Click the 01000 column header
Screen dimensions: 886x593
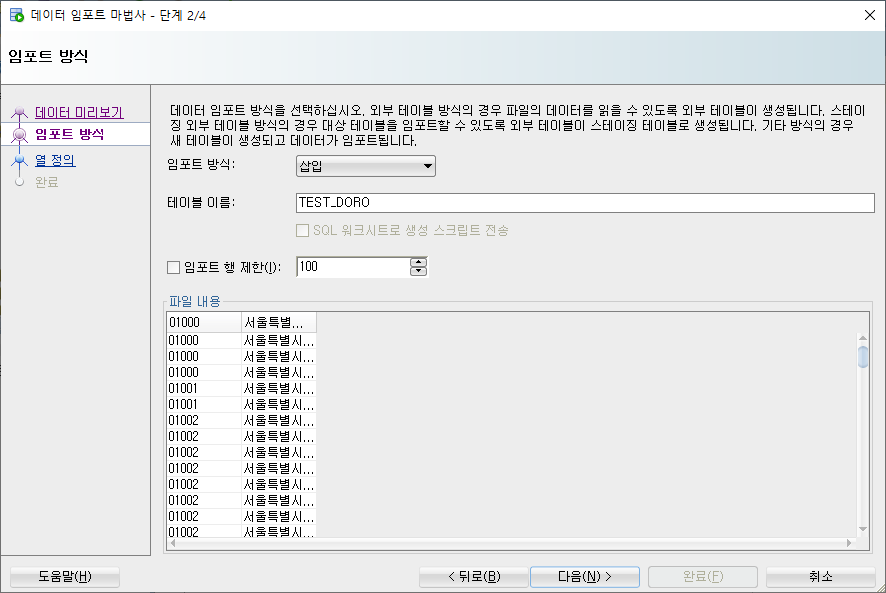pyautogui.click(x=204, y=322)
